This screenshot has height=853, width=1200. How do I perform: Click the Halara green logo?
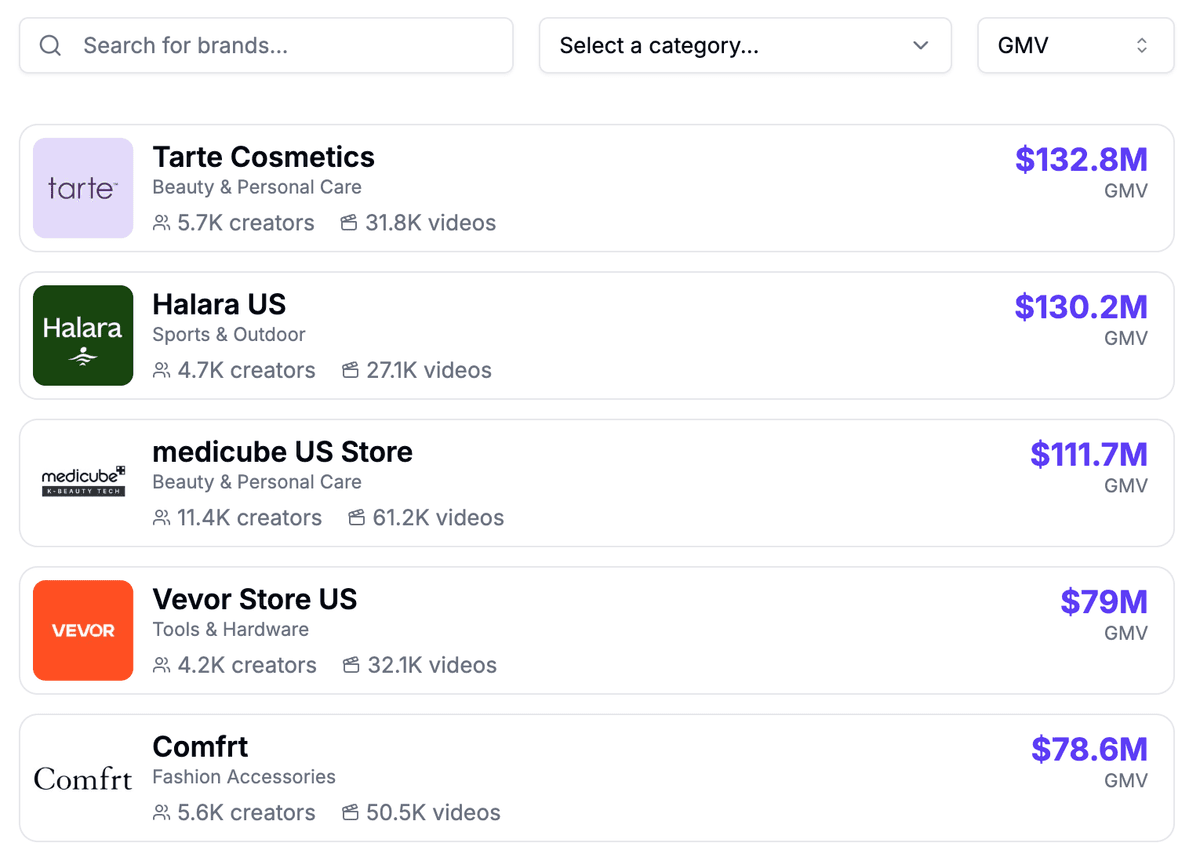83,335
